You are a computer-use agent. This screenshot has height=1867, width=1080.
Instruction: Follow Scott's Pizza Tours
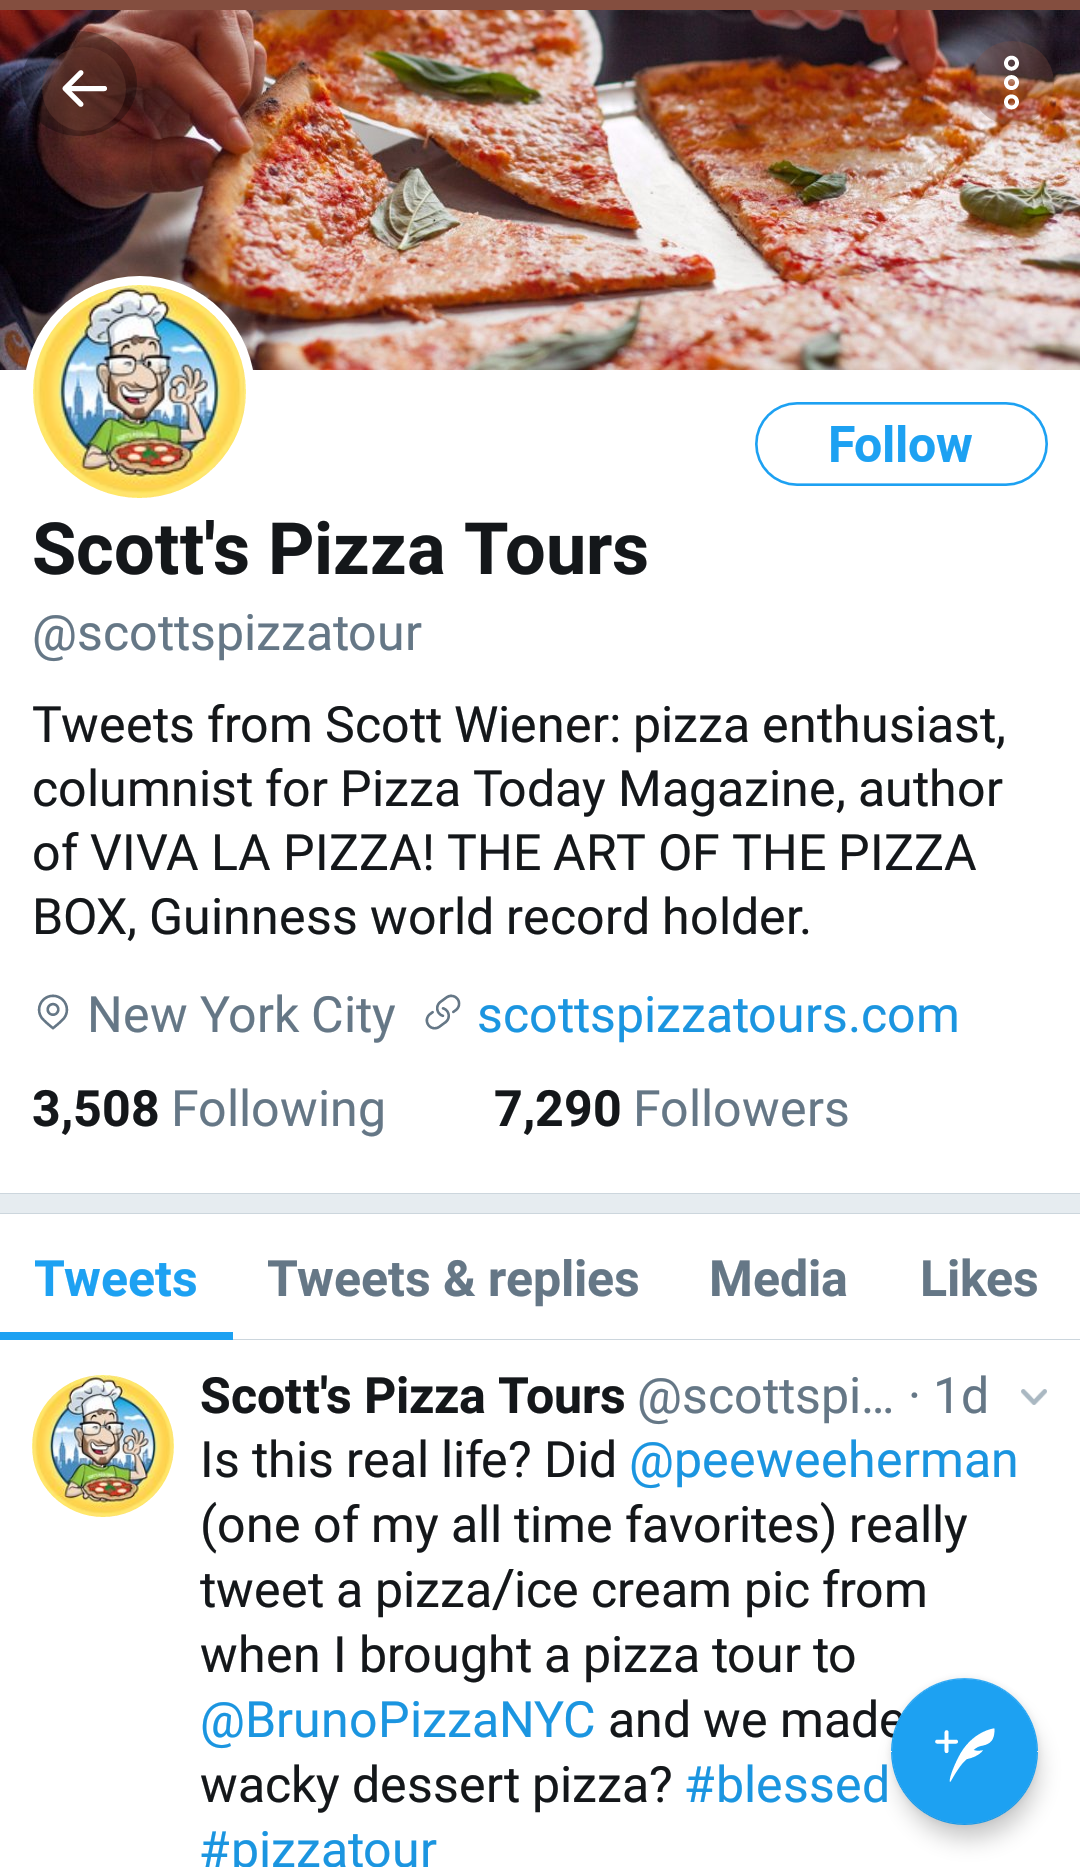pyautogui.click(x=900, y=444)
